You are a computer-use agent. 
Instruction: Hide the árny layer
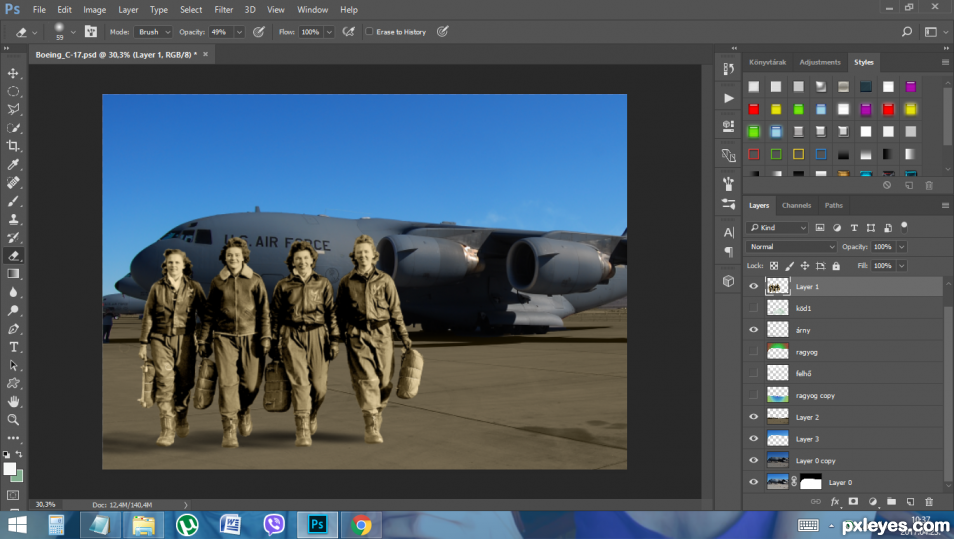tap(753, 330)
